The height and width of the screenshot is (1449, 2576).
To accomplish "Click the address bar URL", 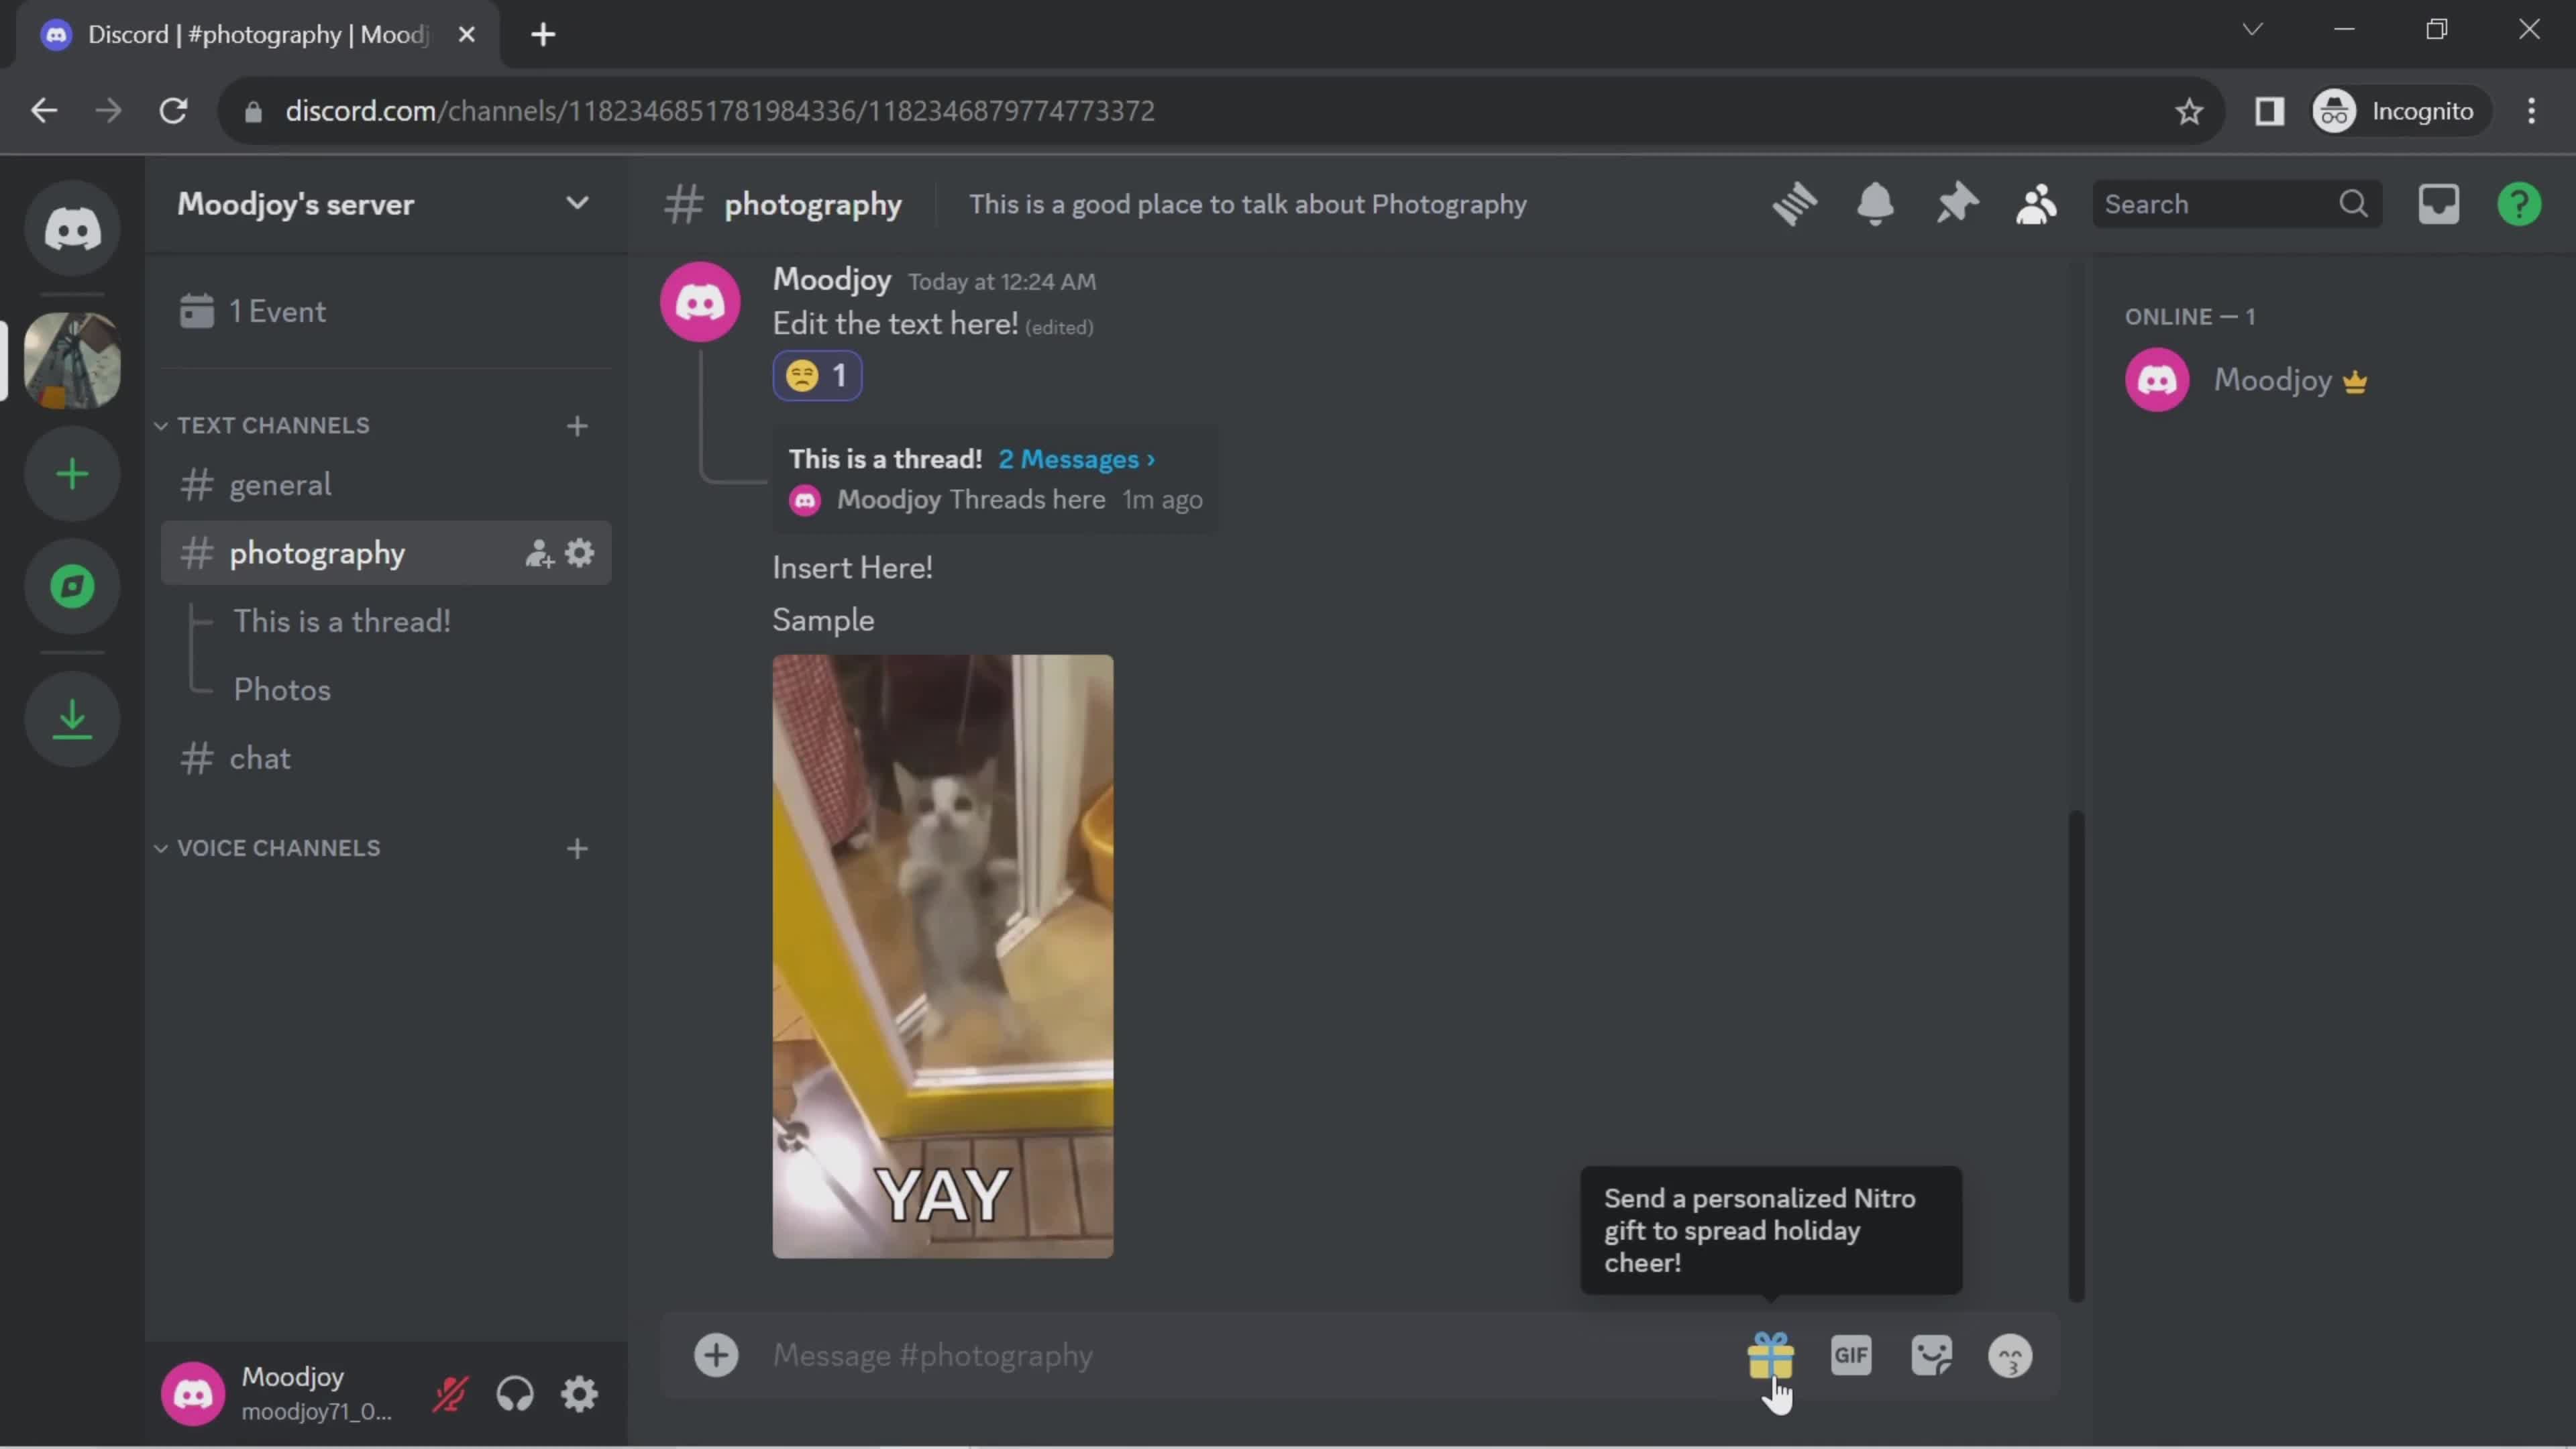I will 720,111.
